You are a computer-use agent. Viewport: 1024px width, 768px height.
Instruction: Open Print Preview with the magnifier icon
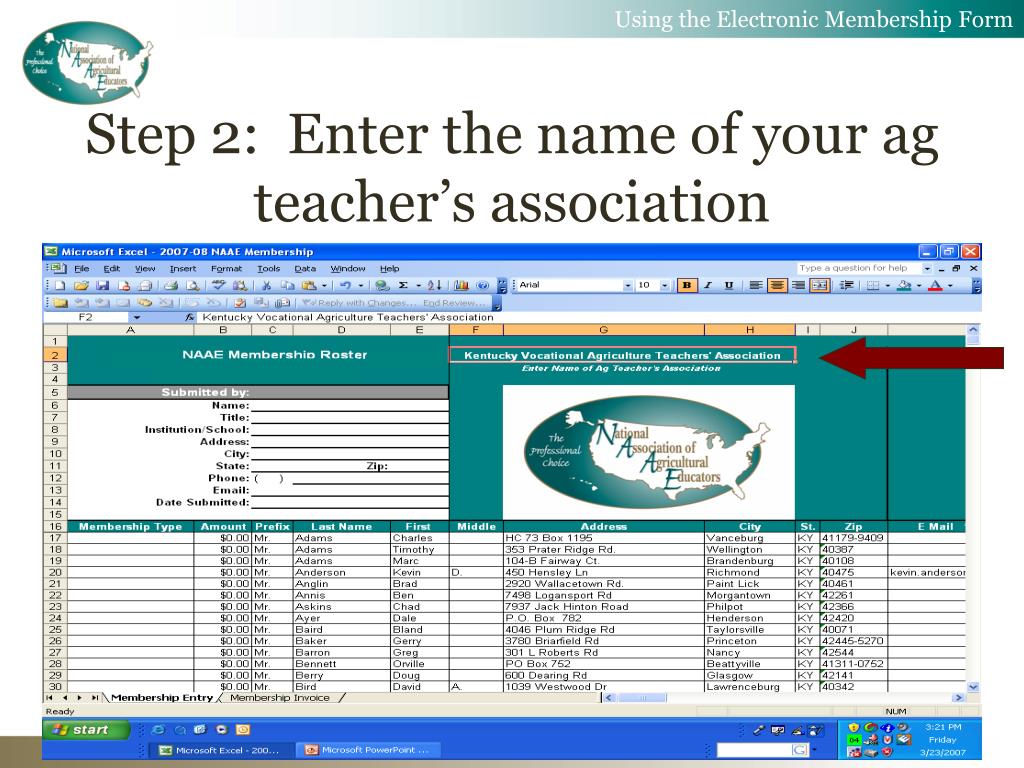[193, 285]
